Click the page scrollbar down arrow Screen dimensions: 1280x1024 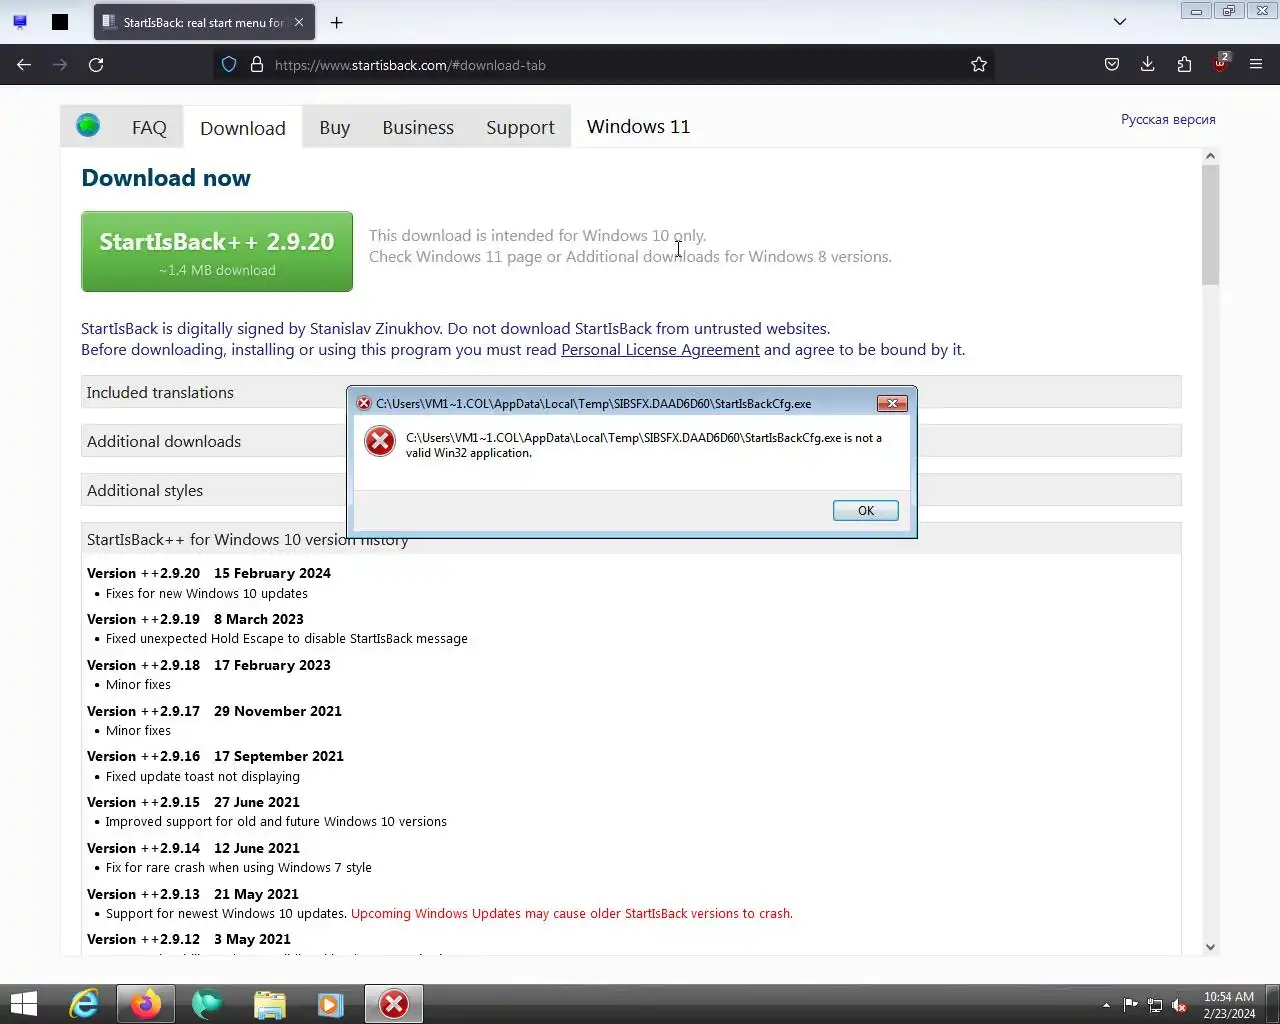[x=1210, y=947]
